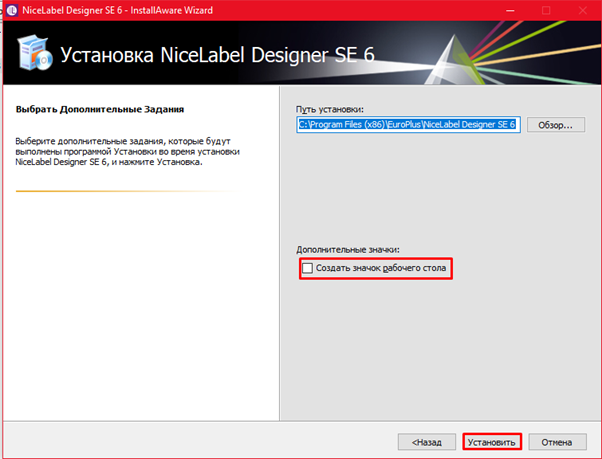This screenshot has height=459, width=602.
Task: Cancel installation with the Отмена button
Action: [x=557, y=442]
